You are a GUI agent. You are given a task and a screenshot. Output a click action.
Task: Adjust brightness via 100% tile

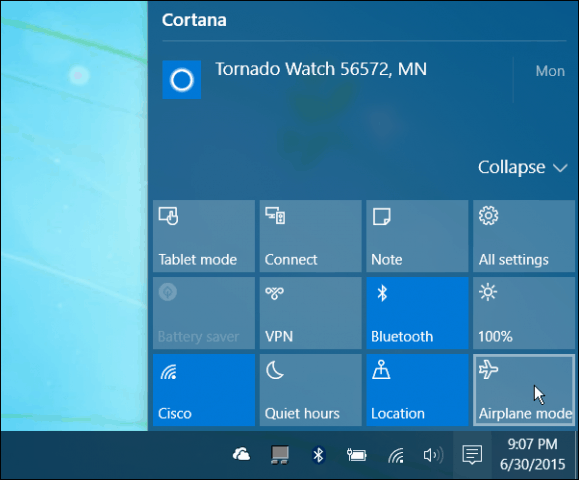[x=524, y=313]
